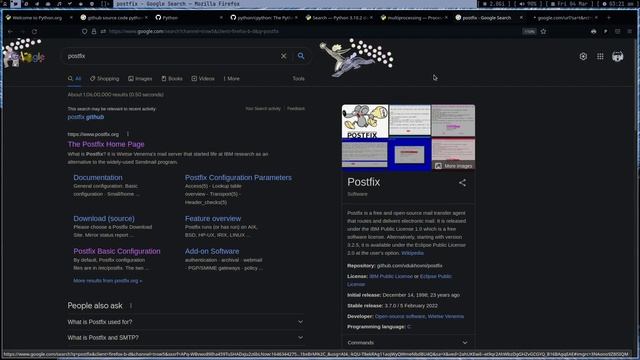Click the Feedback link
The height and width of the screenshot is (360, 640).
coord(296,109)
